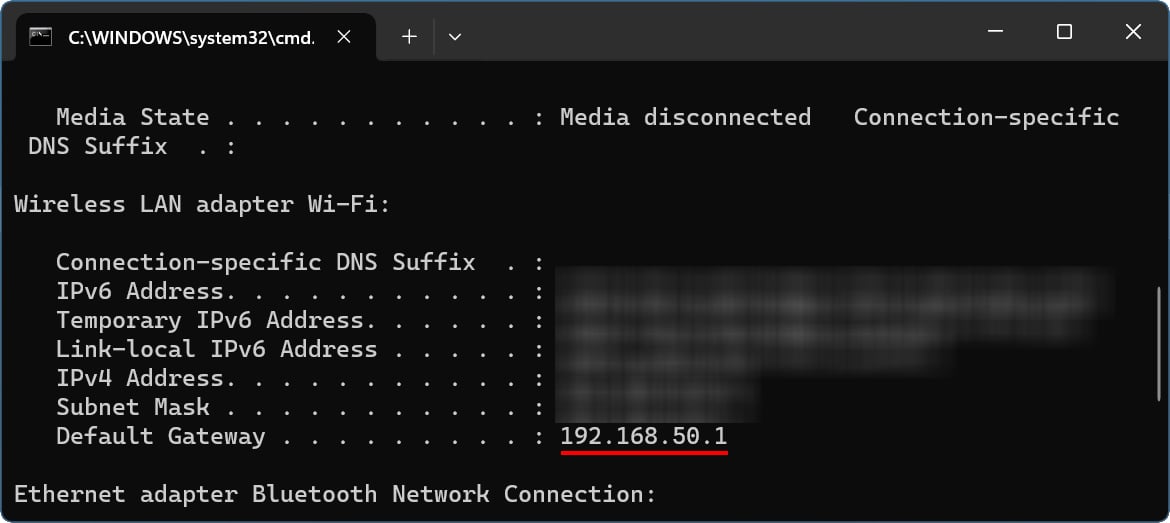Image resolution: width=1170 pixels, height=523 pixels.
Task: Click the cmd icon in the tab
Action: [x=40, y=37]
